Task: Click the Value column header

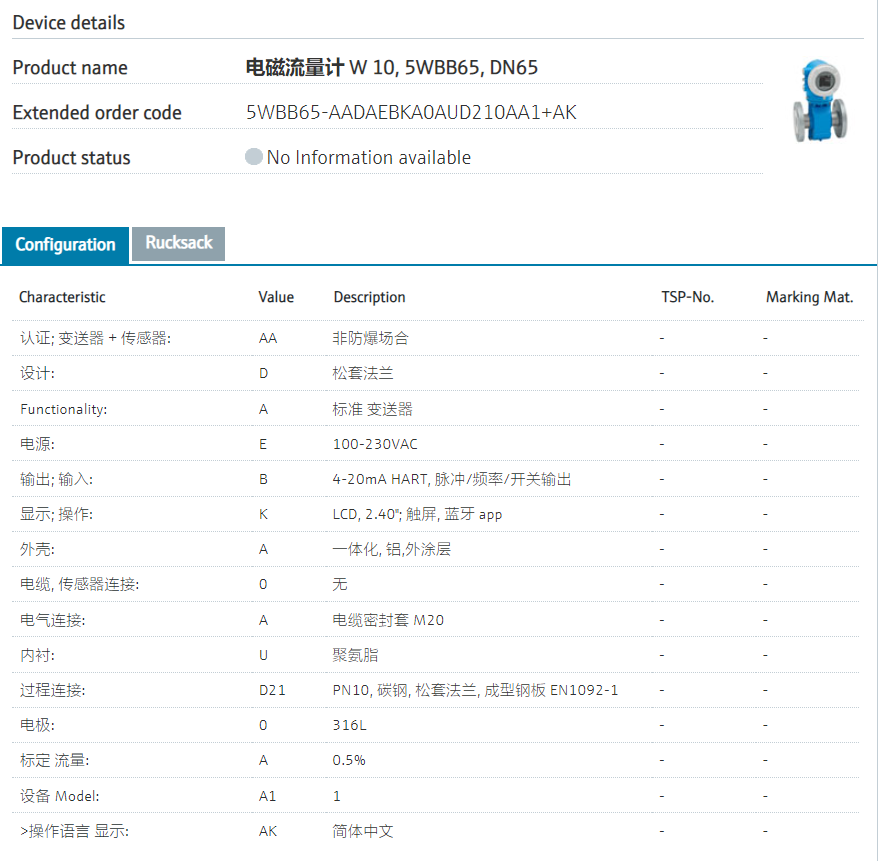Action: tap(276, 297)
